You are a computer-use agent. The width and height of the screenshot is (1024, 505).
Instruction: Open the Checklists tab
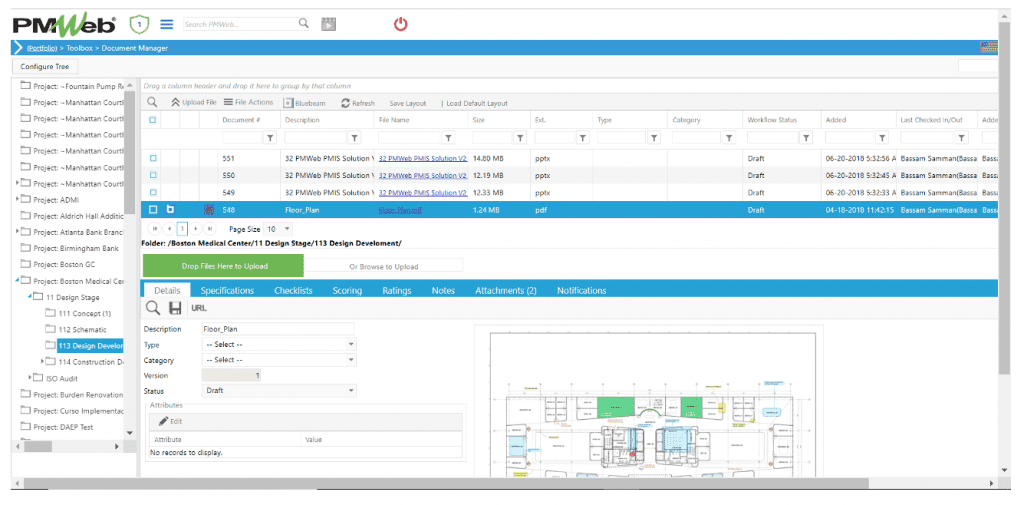pyautogui.click(x=293, y=291)
